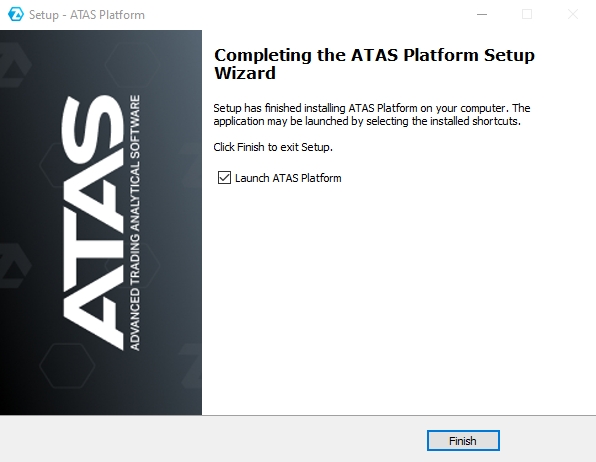Click the Finish button
The height and width of the screenshot is (462, 596).
tap(463, 441)
